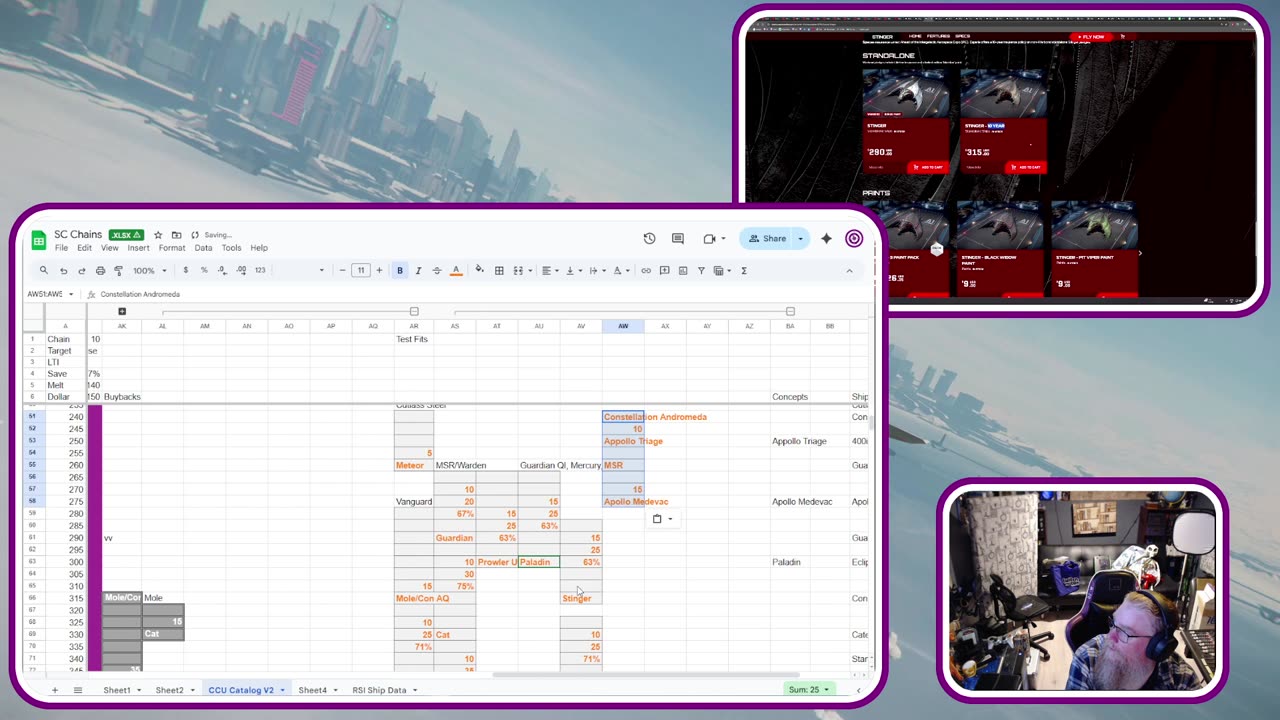Open the Data menu
This screenshot has width=1280, height=720.
[203, 248]
